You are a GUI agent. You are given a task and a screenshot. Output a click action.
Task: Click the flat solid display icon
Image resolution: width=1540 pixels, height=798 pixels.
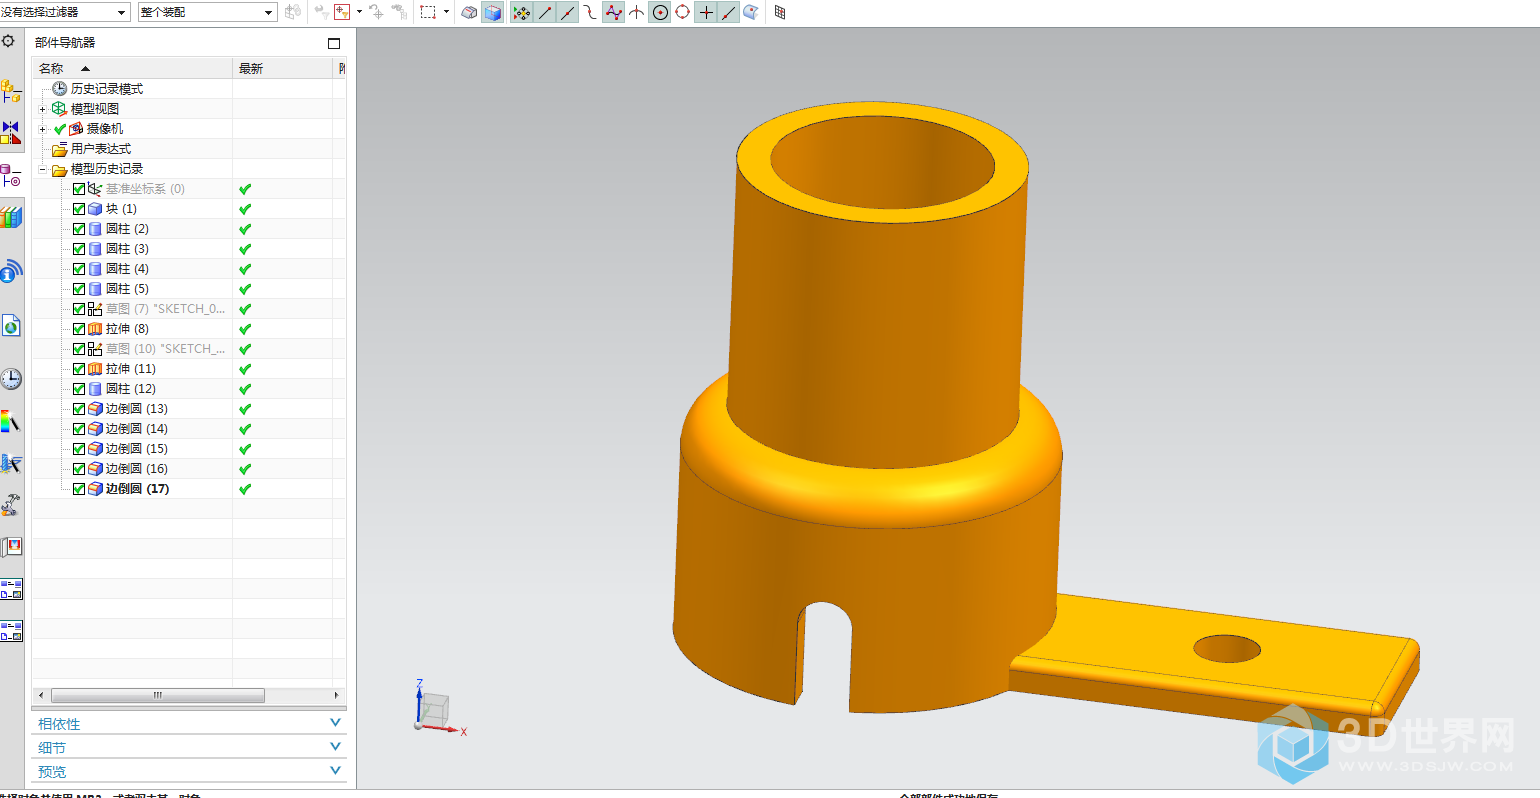469,12
